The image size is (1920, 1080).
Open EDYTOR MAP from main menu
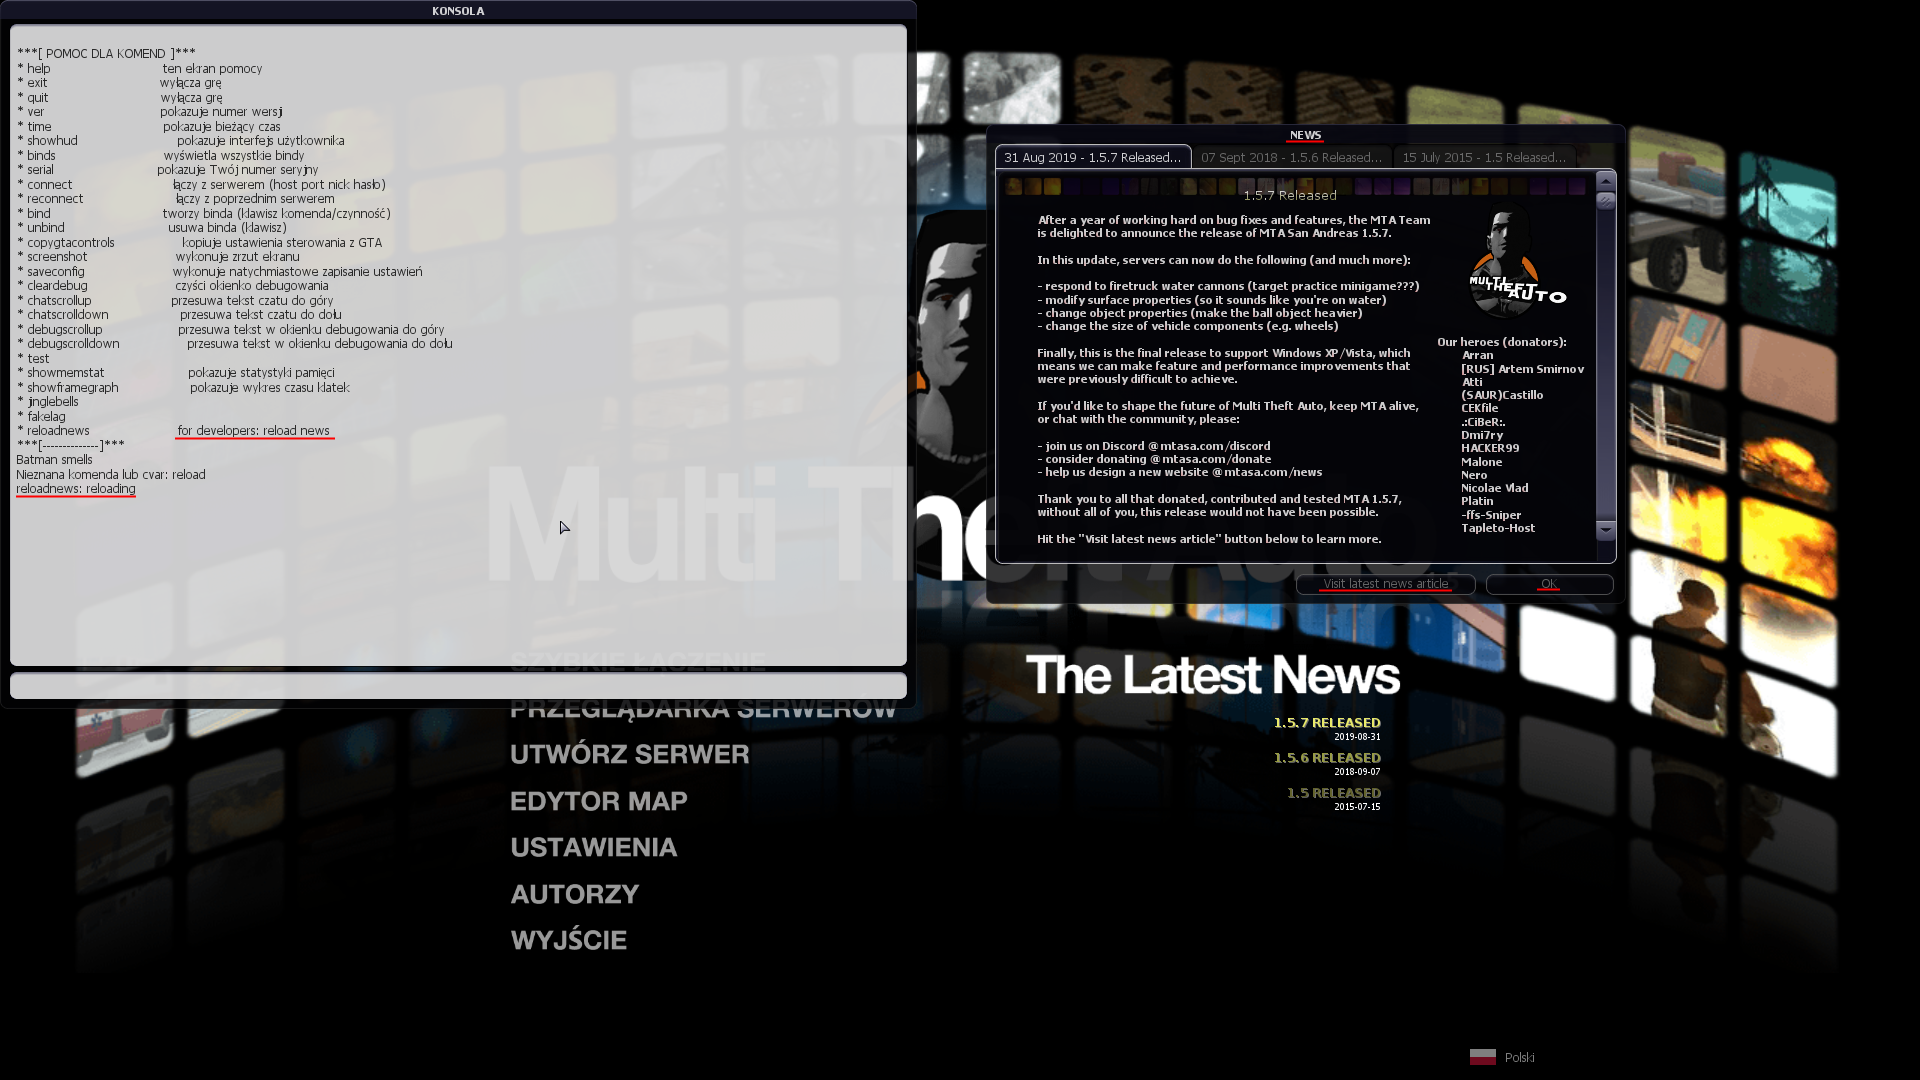[598, 801]
